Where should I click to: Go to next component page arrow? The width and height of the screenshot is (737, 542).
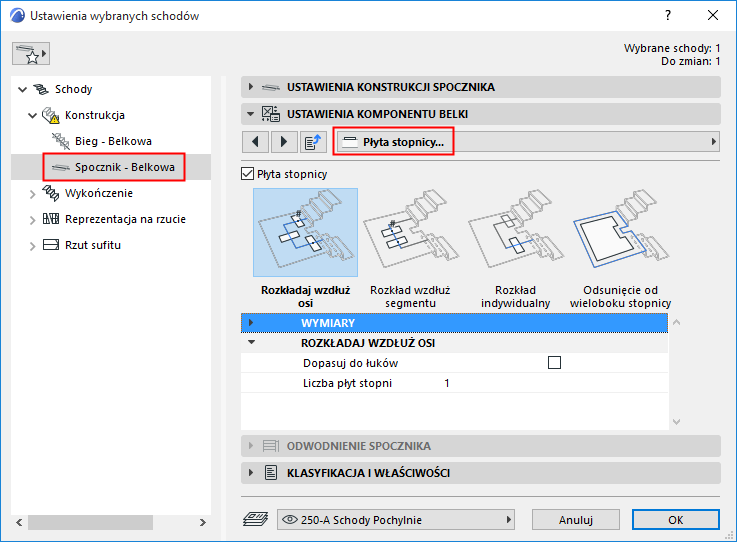283,142
